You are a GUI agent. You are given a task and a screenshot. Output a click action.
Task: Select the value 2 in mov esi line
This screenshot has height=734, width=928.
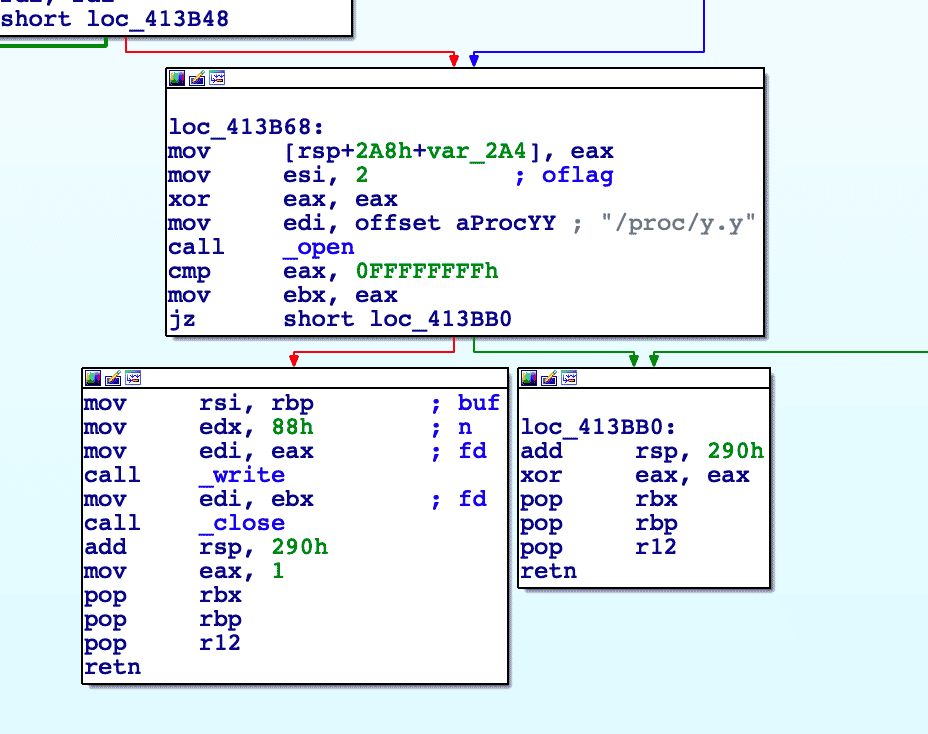(x=362, y=175)
